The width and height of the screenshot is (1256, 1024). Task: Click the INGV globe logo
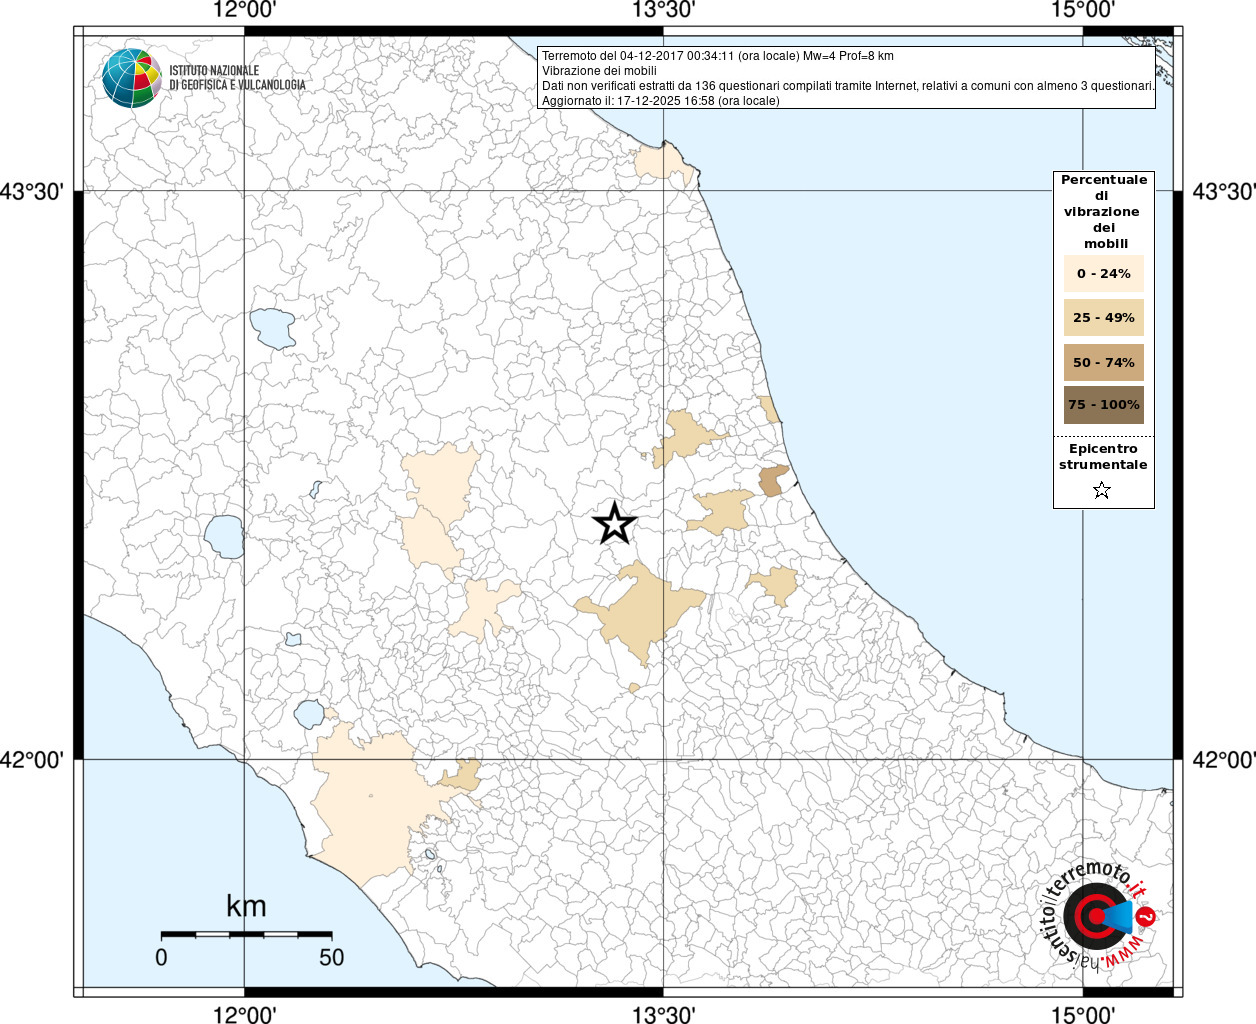click(131, 77)
